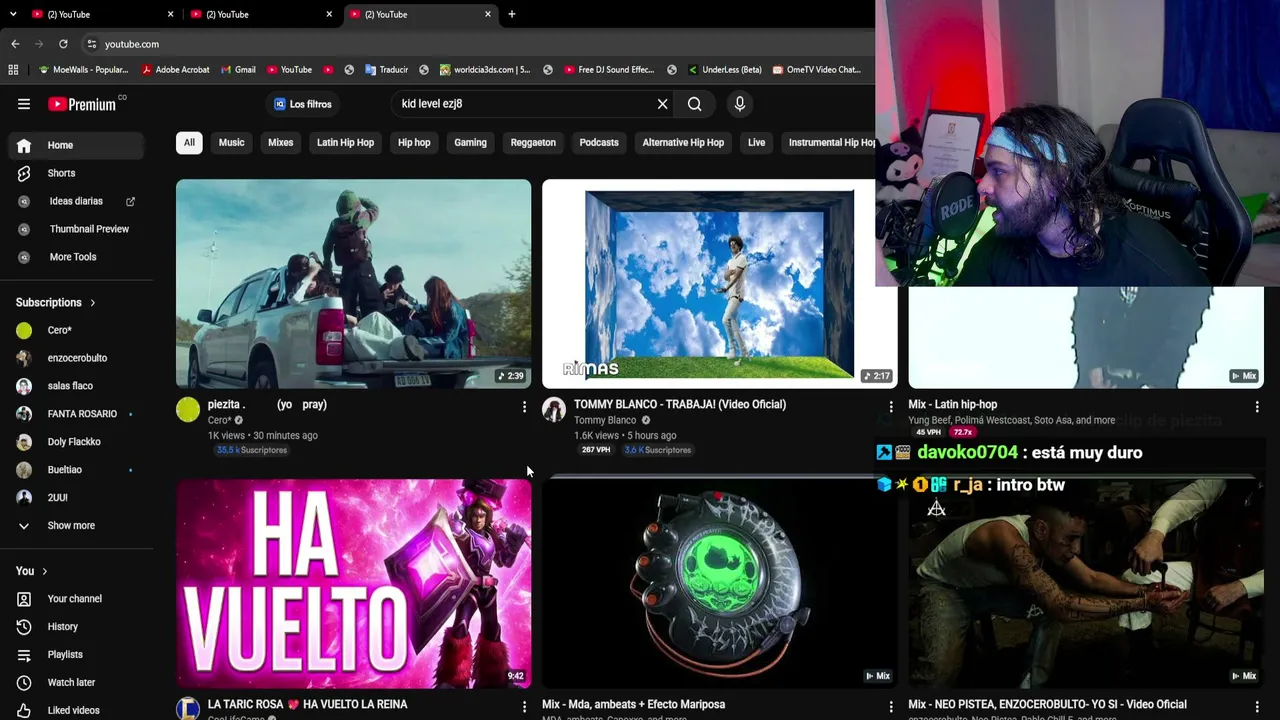Open the MoeWalls bookmark

(x=83, y=70)
